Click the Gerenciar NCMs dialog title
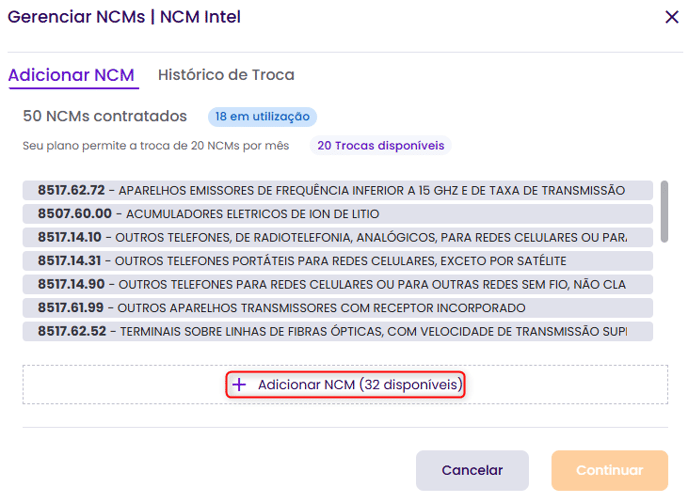Screen dimensions: 688x503 124,17
